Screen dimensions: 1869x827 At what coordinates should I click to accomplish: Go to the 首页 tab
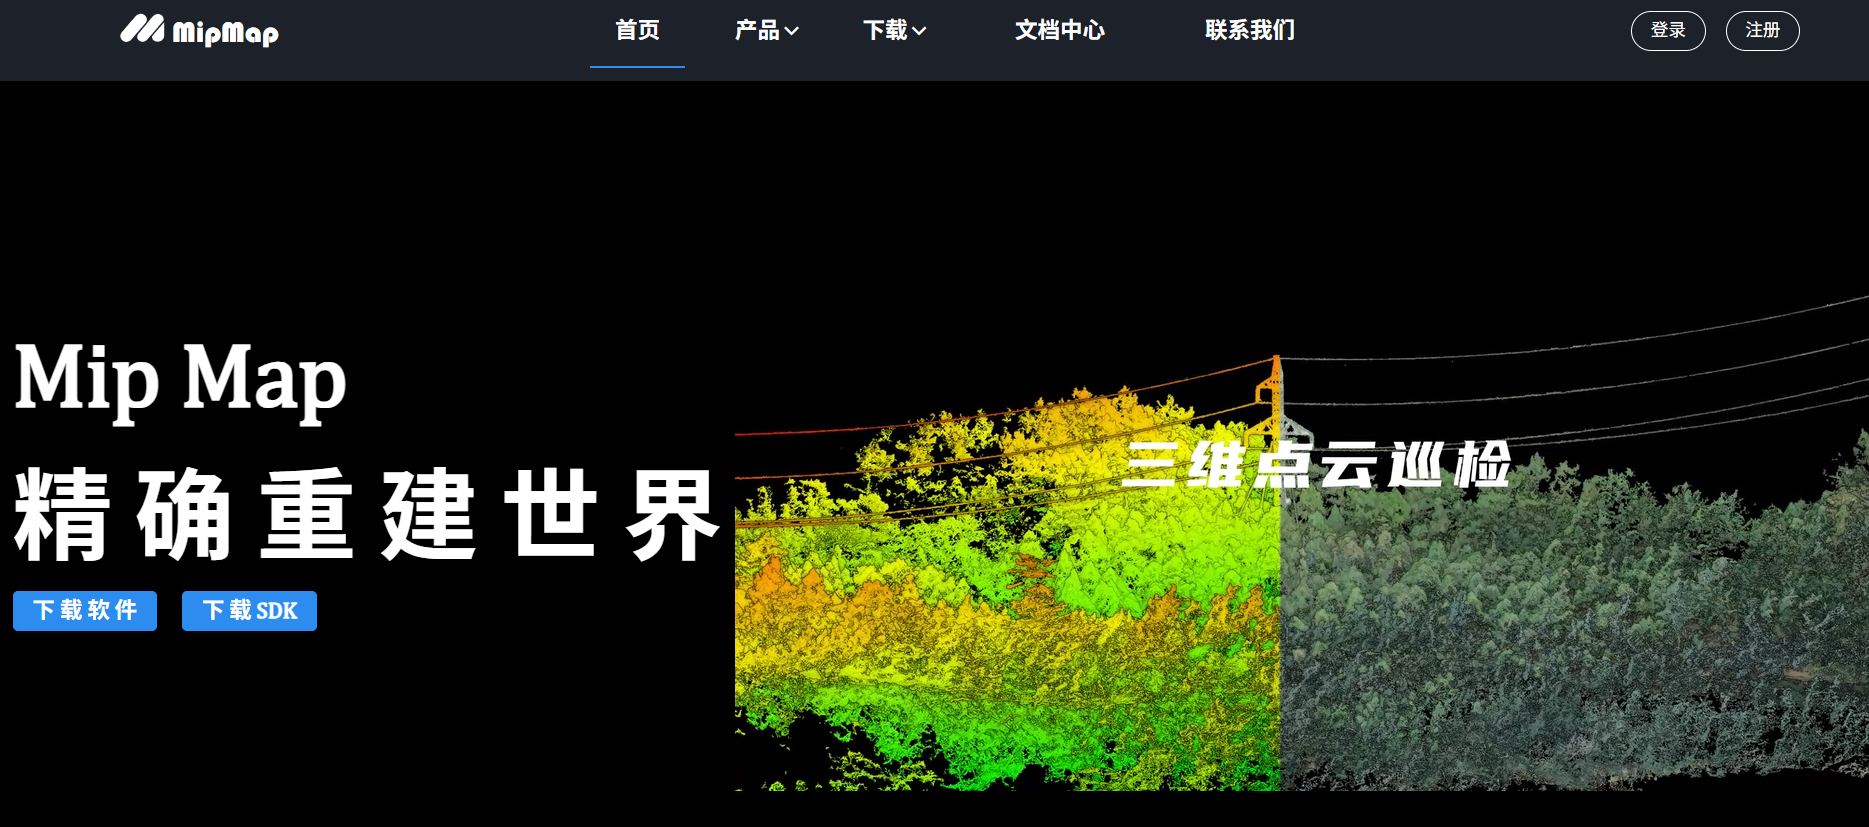tap(637, 31)
